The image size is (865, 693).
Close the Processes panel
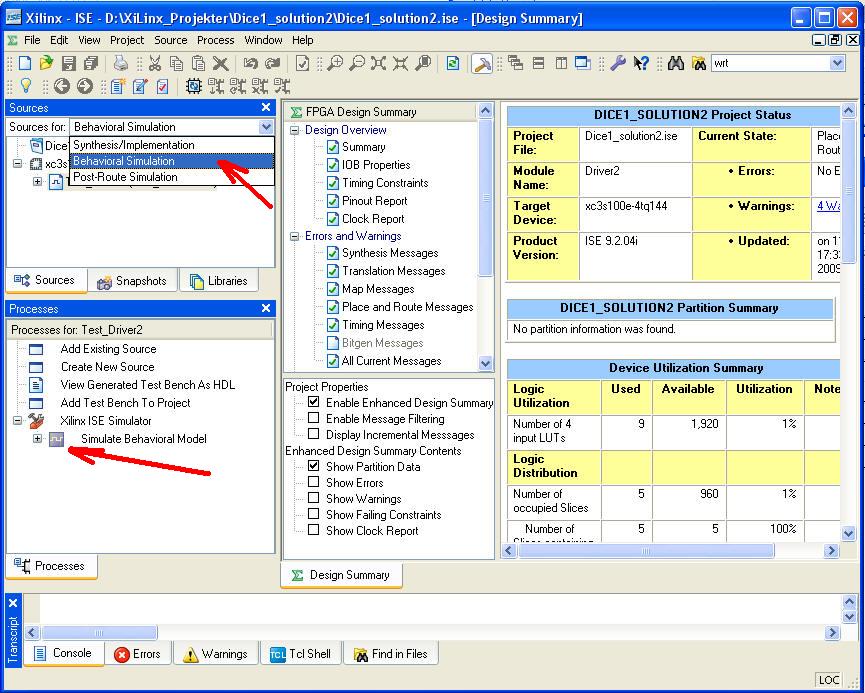[266, 308]
